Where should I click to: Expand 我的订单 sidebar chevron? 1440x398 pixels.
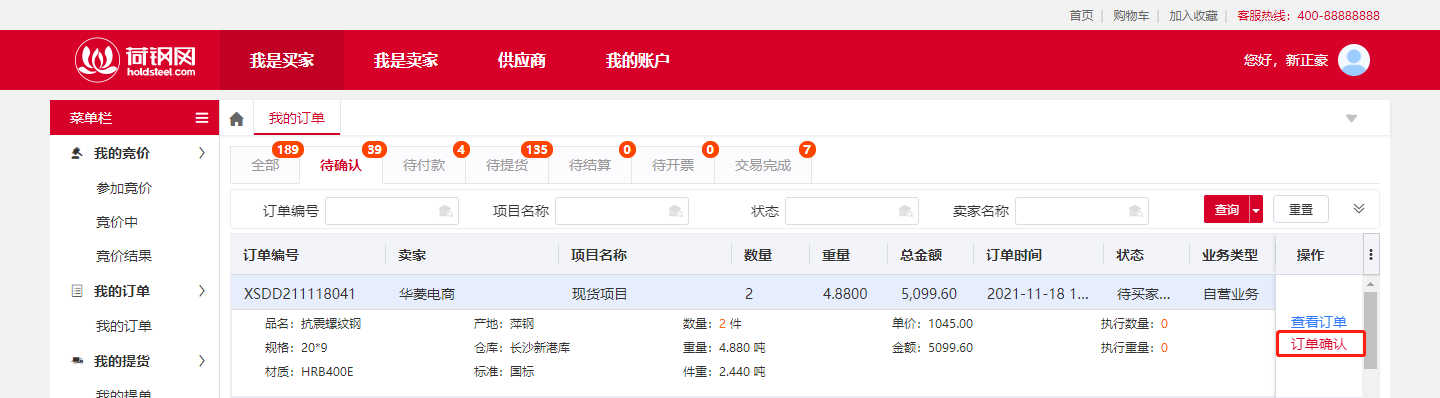pyautogui.click(x=202, y=291)
